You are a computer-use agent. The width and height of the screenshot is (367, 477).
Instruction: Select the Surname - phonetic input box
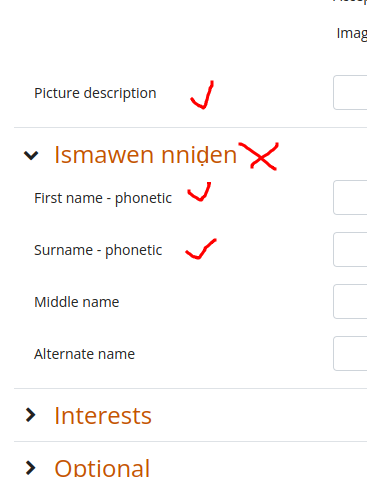(x=350, y=249)
